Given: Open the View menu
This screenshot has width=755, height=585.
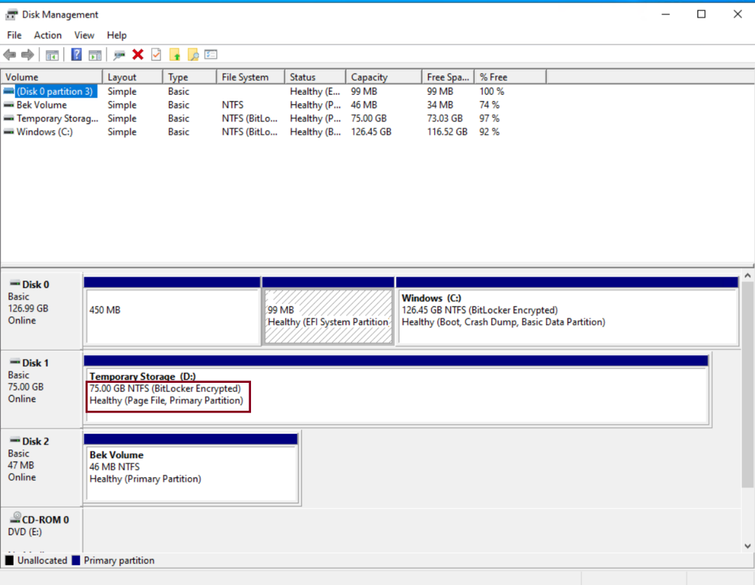Looking at the screenshot, I should [x=84, y=35].
